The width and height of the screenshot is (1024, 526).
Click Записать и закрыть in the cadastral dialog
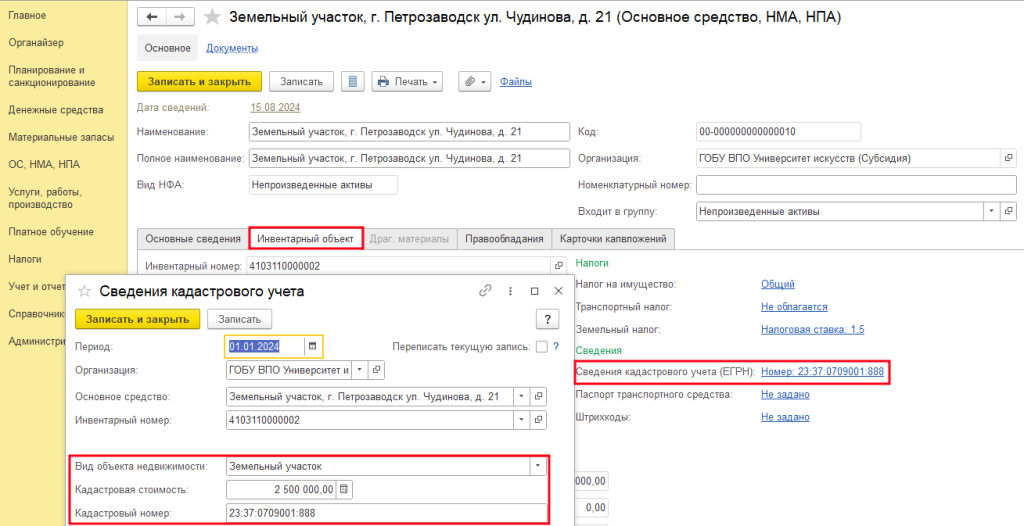(138, 319)
